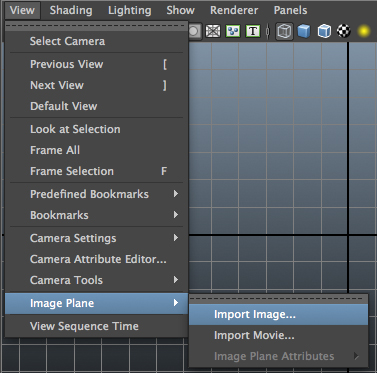Open the View menu
The height and width of the screenshot is (373, 377).
22,10
